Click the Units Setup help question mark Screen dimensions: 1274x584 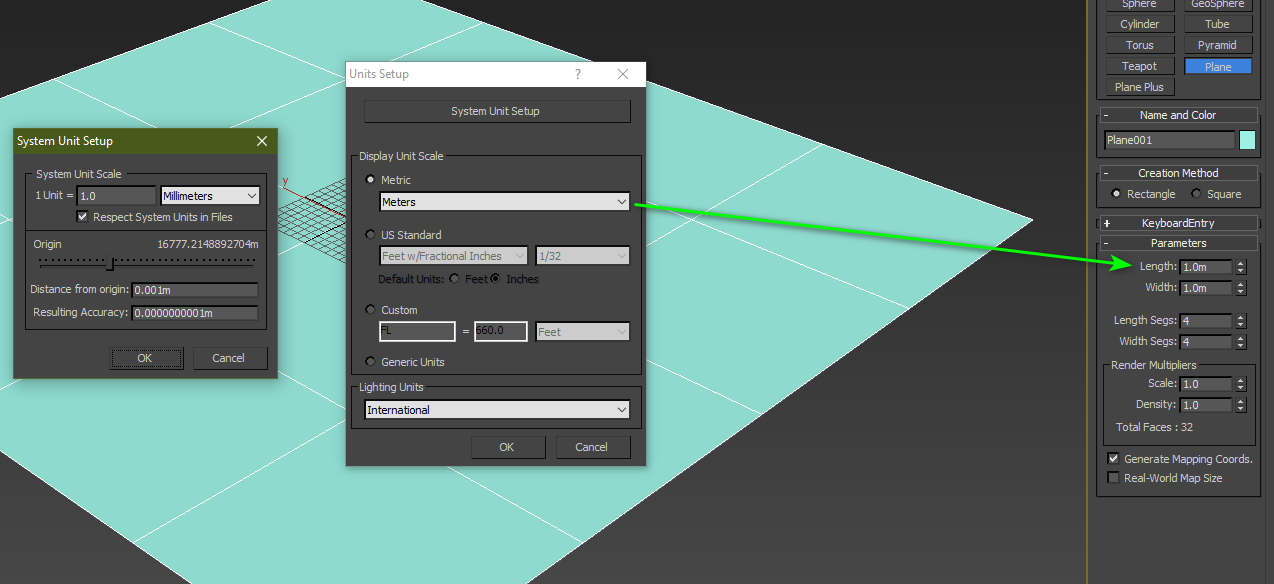pos(578,74)
